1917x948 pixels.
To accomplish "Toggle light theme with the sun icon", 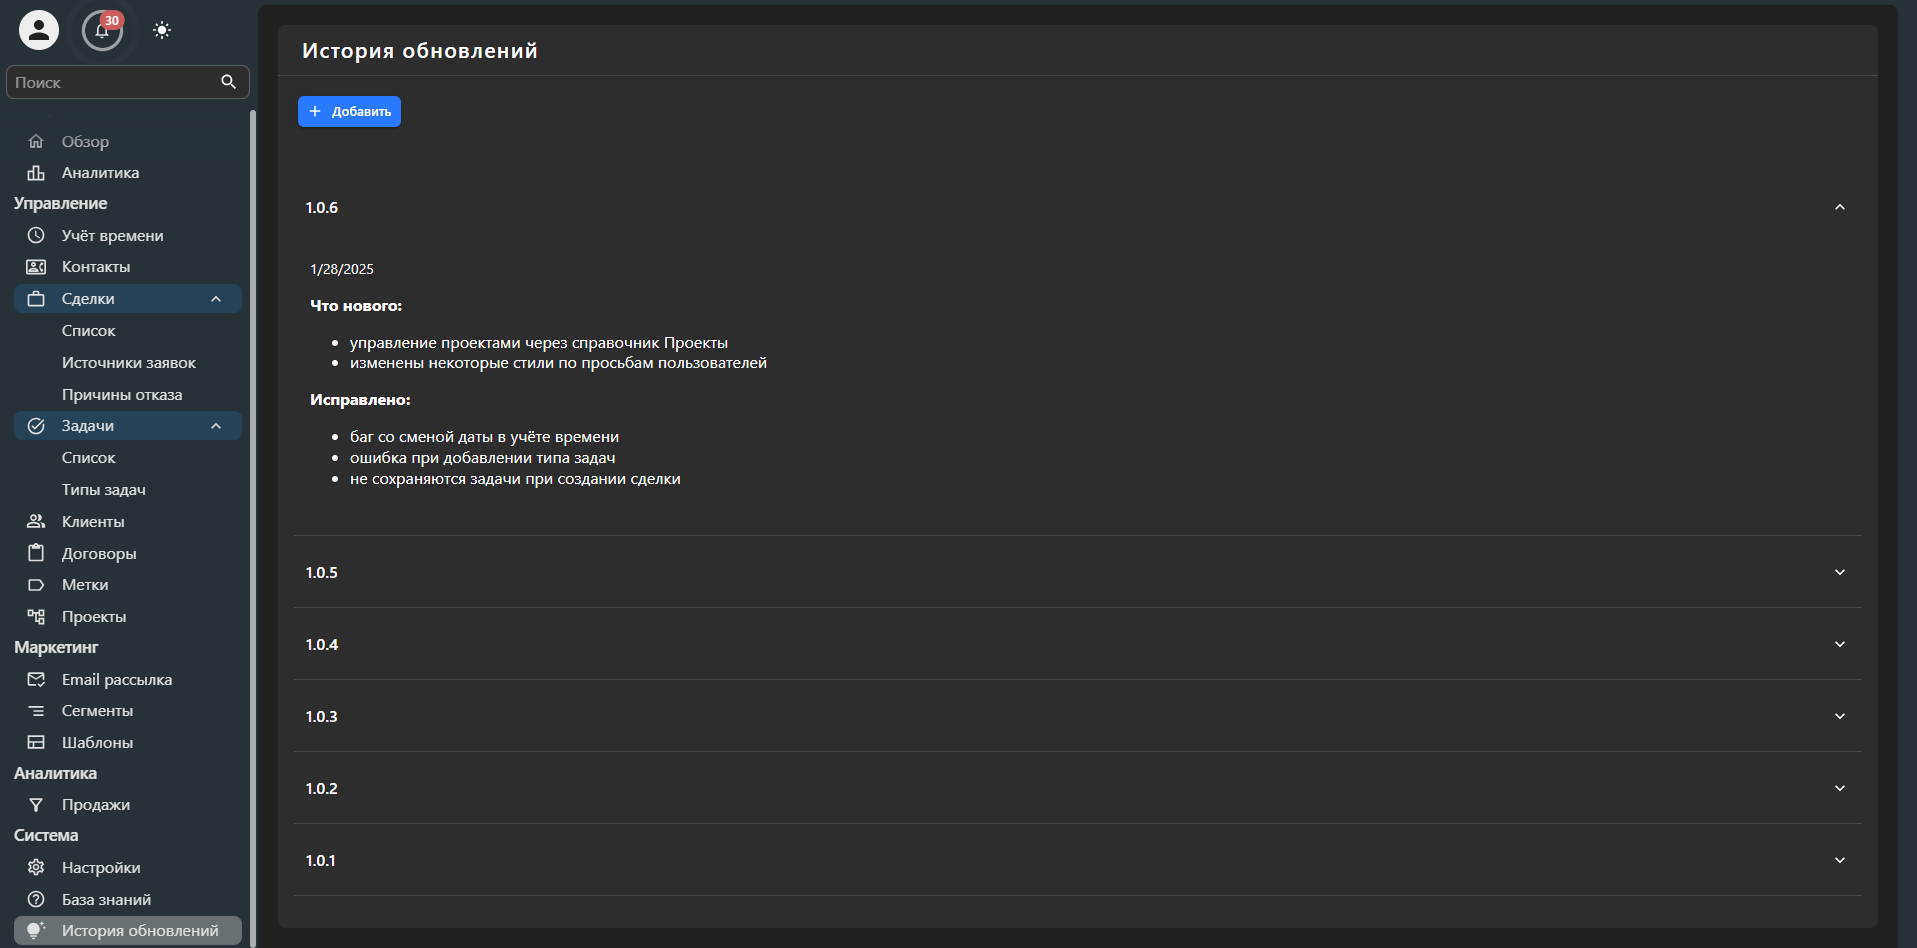I will pos(162,30).
